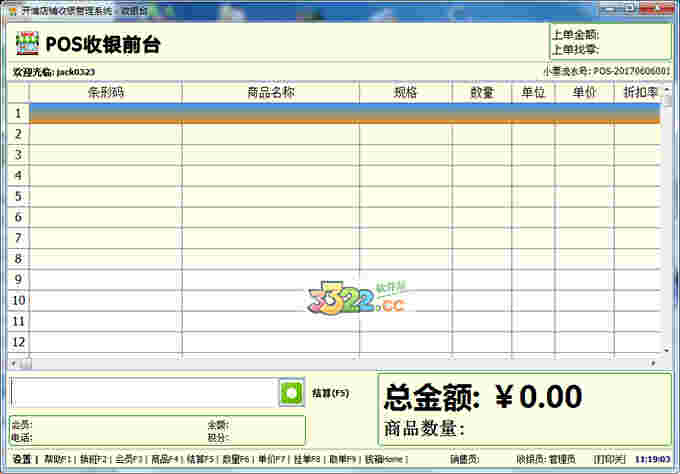Viewport: 680px width, 474px height.
Task: Click the 电话 field in member panel
Action: coord(22,438)
